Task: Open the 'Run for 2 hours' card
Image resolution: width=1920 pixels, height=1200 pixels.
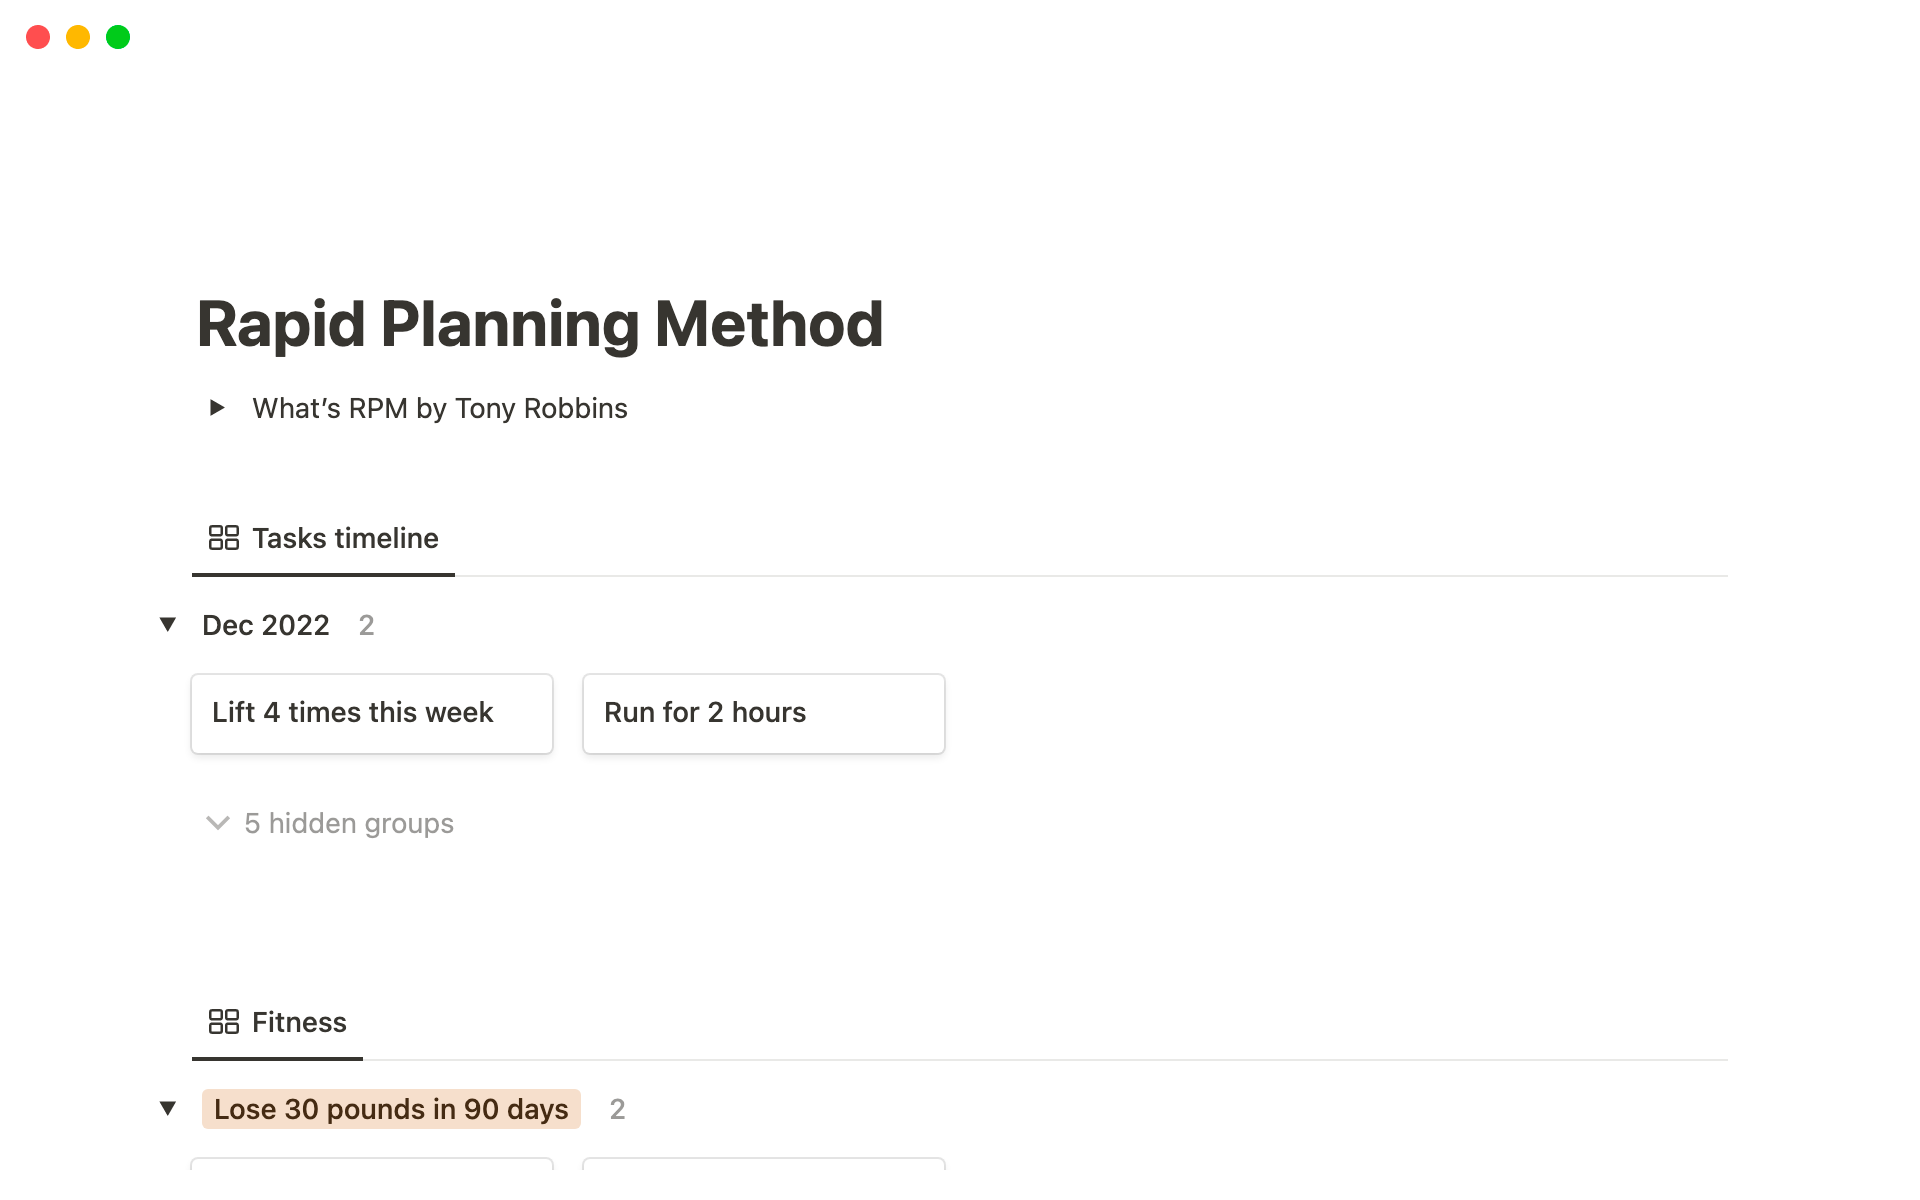Action: 763,713
